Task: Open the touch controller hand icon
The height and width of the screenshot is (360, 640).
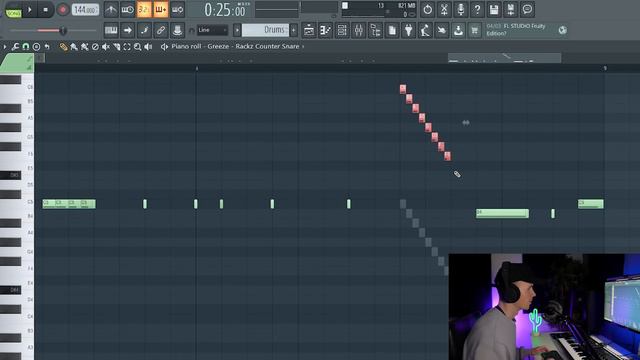Action: (441, 30)
